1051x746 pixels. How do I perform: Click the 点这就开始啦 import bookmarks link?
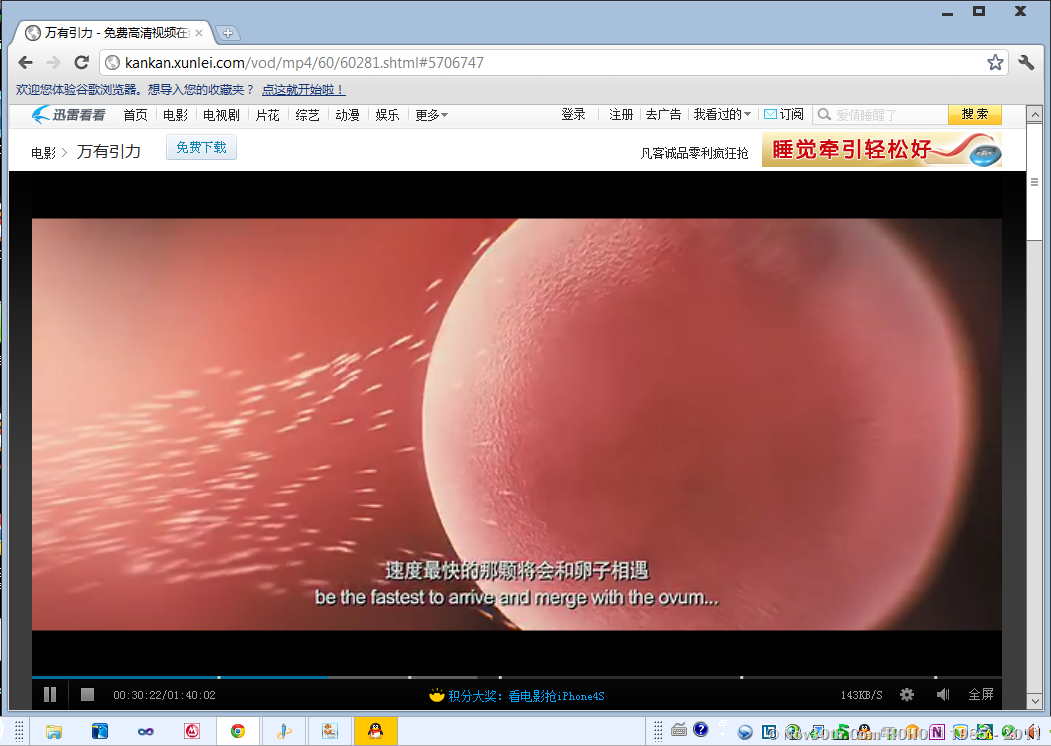pos(304,89)
